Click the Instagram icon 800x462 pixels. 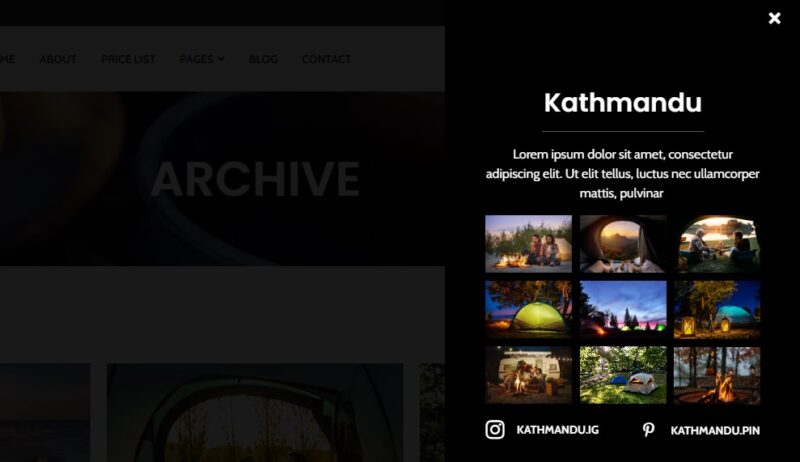click(x=495, y=430)
